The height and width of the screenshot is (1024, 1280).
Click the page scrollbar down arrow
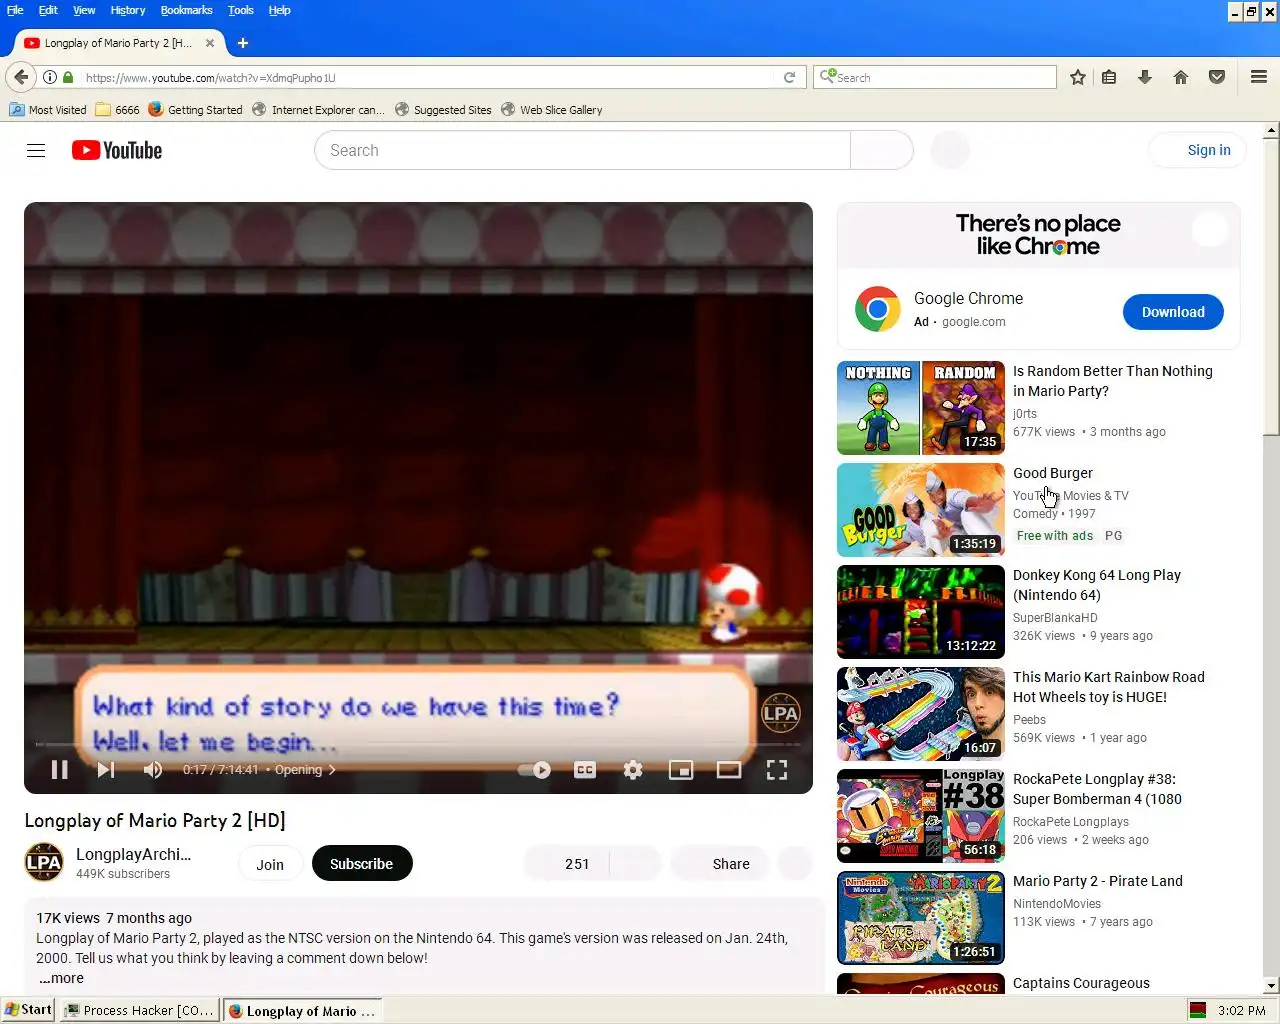(1271, 986)
